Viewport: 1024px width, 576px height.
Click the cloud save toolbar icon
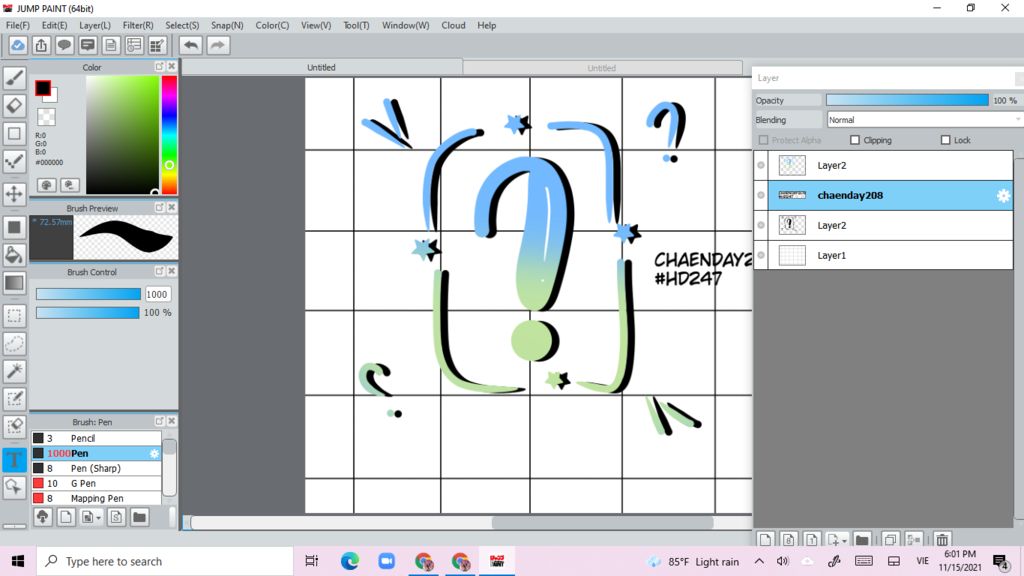pyautogui.click(x=18, y=45)
